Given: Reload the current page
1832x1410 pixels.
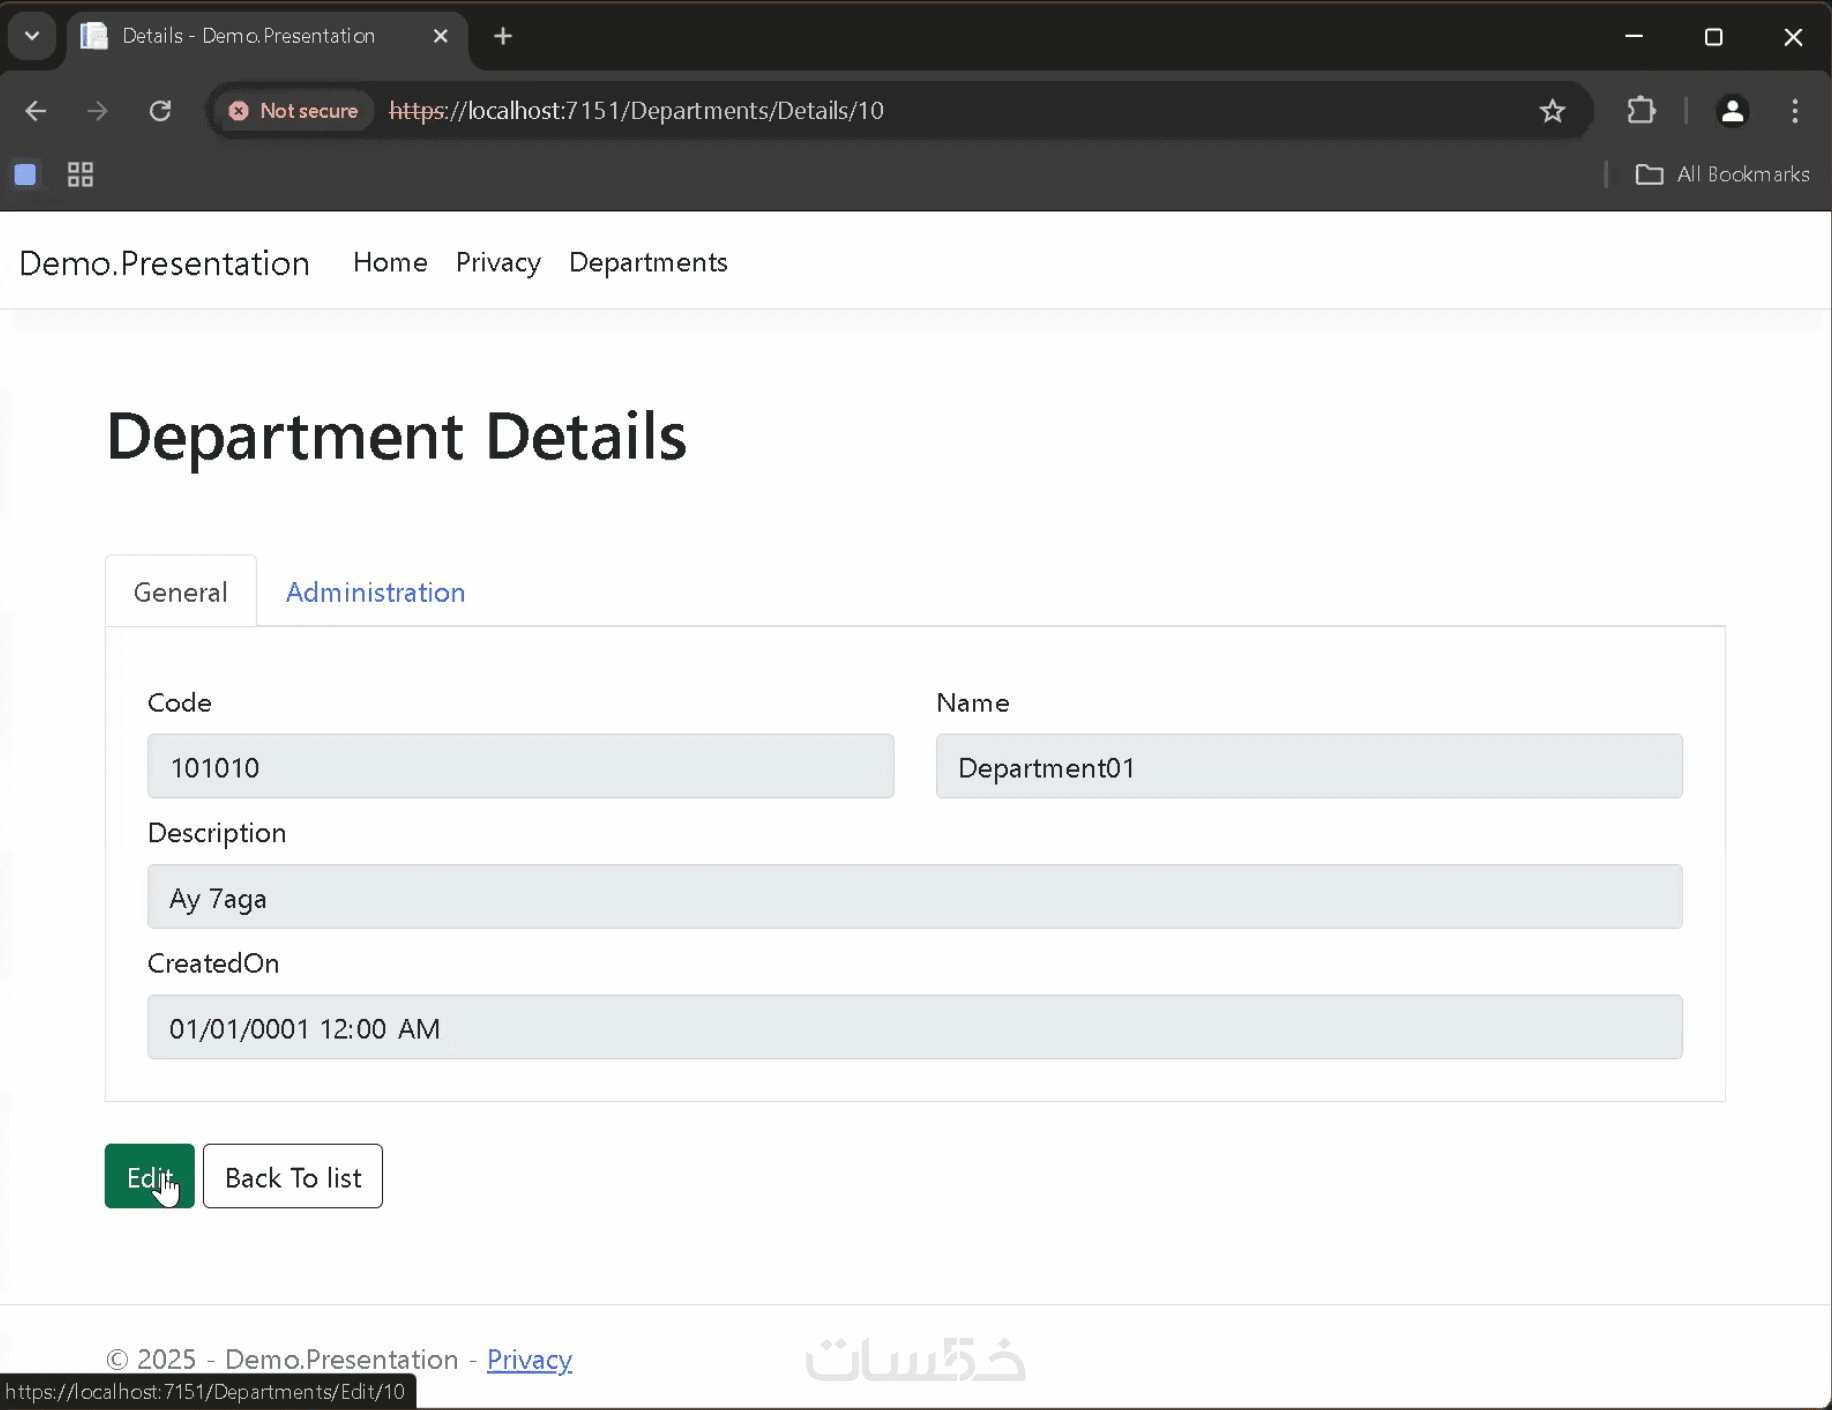Looking at the screenshot, I should [x=160, y=111].
